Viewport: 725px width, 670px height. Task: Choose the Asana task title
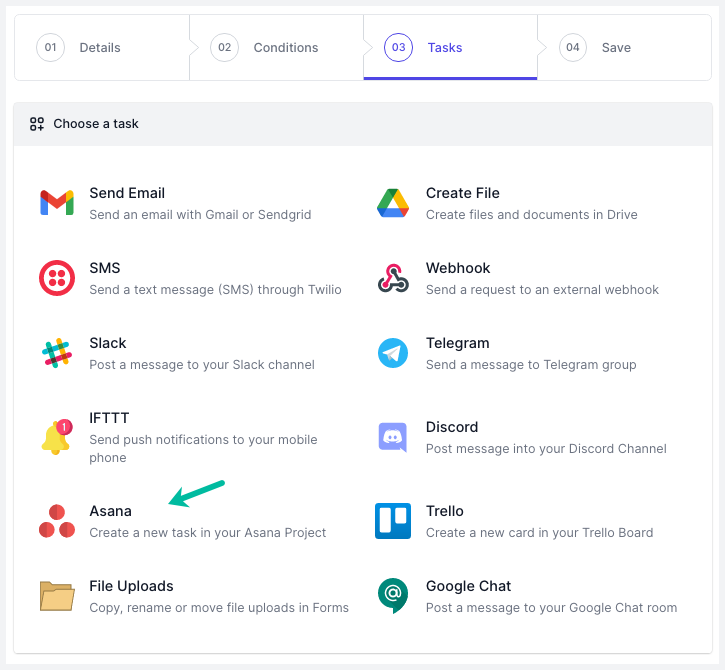pos(110,511)
